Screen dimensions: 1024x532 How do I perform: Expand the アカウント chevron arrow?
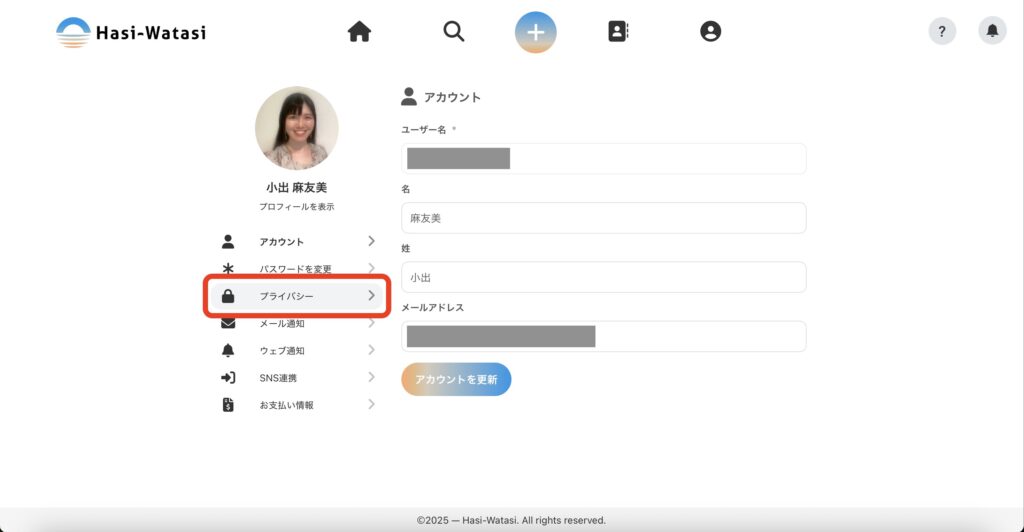tap(371, 241)
